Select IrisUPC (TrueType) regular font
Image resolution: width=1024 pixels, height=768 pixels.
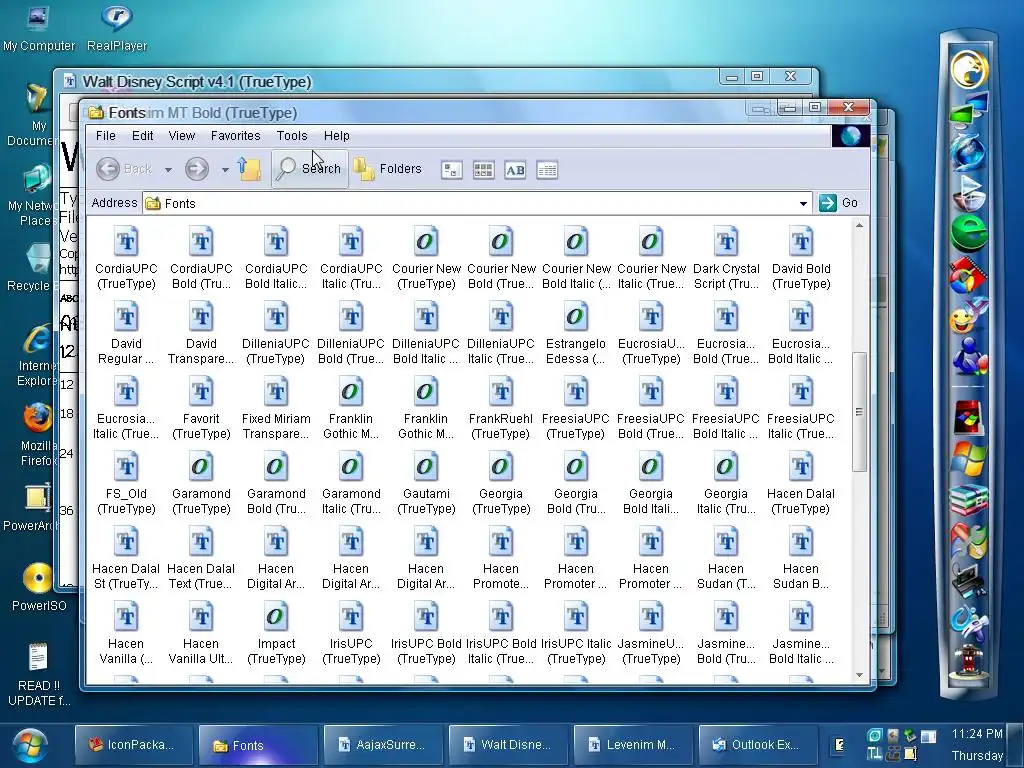click(351, 633)
